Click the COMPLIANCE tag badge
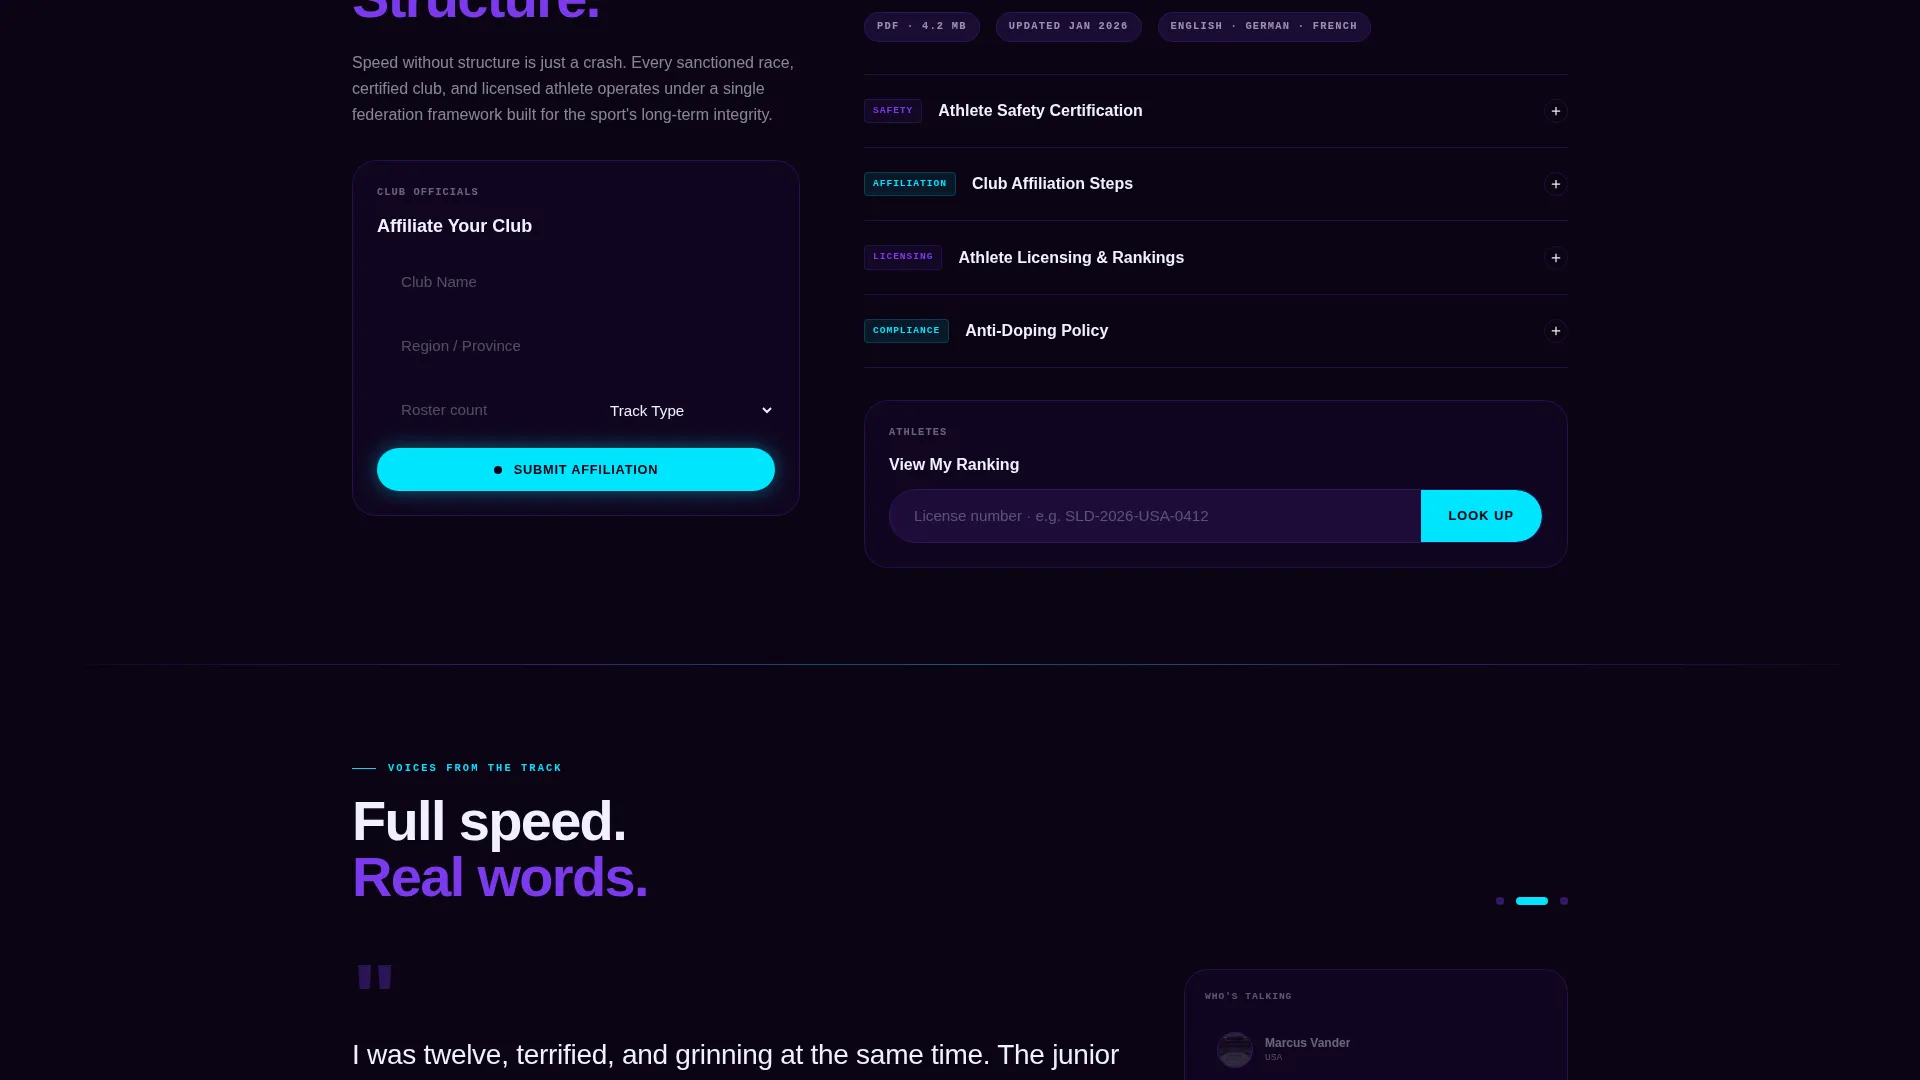1920x1080 pixels. pyautogui.click(x=906, y=331)
